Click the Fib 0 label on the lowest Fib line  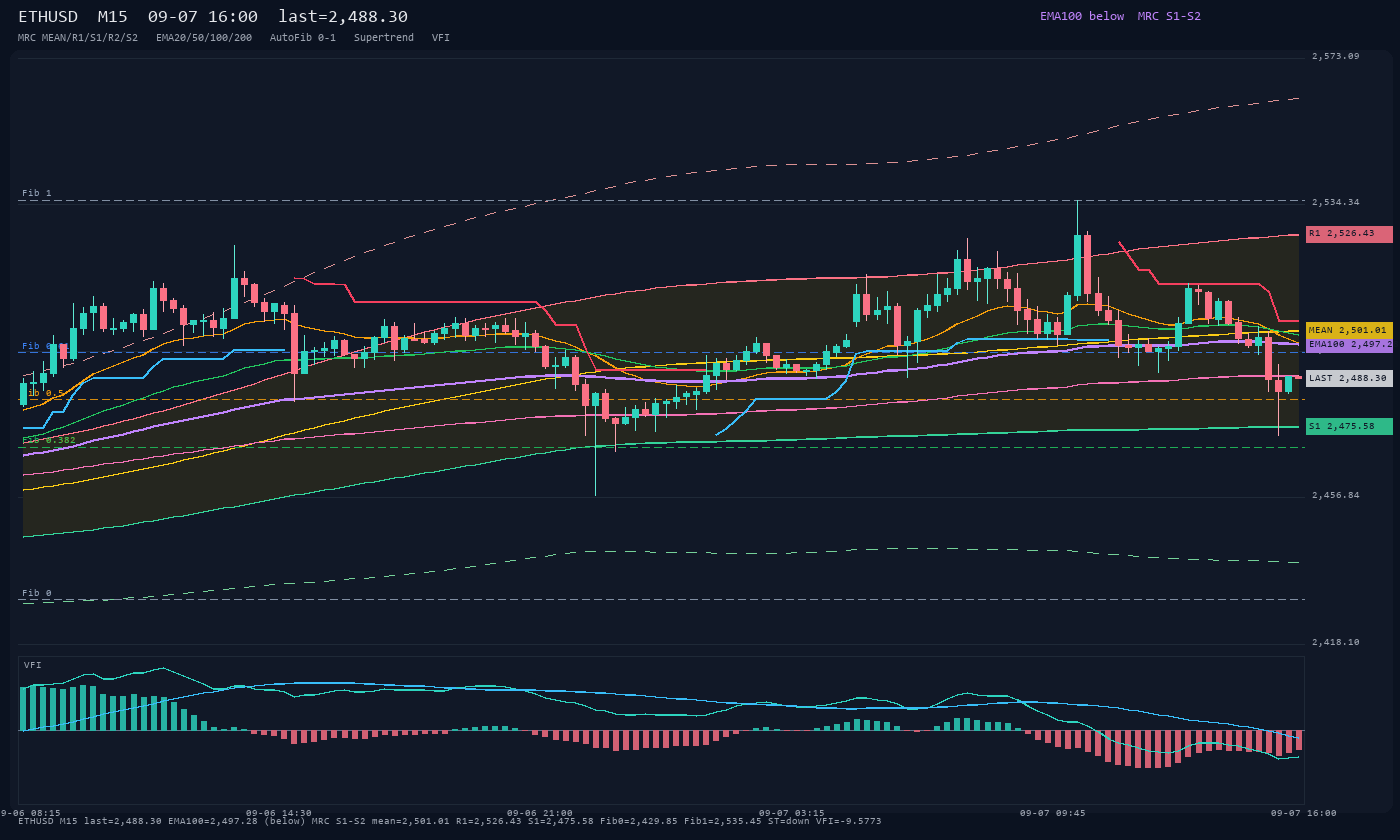pyautogui.click(x=37, y=593)
